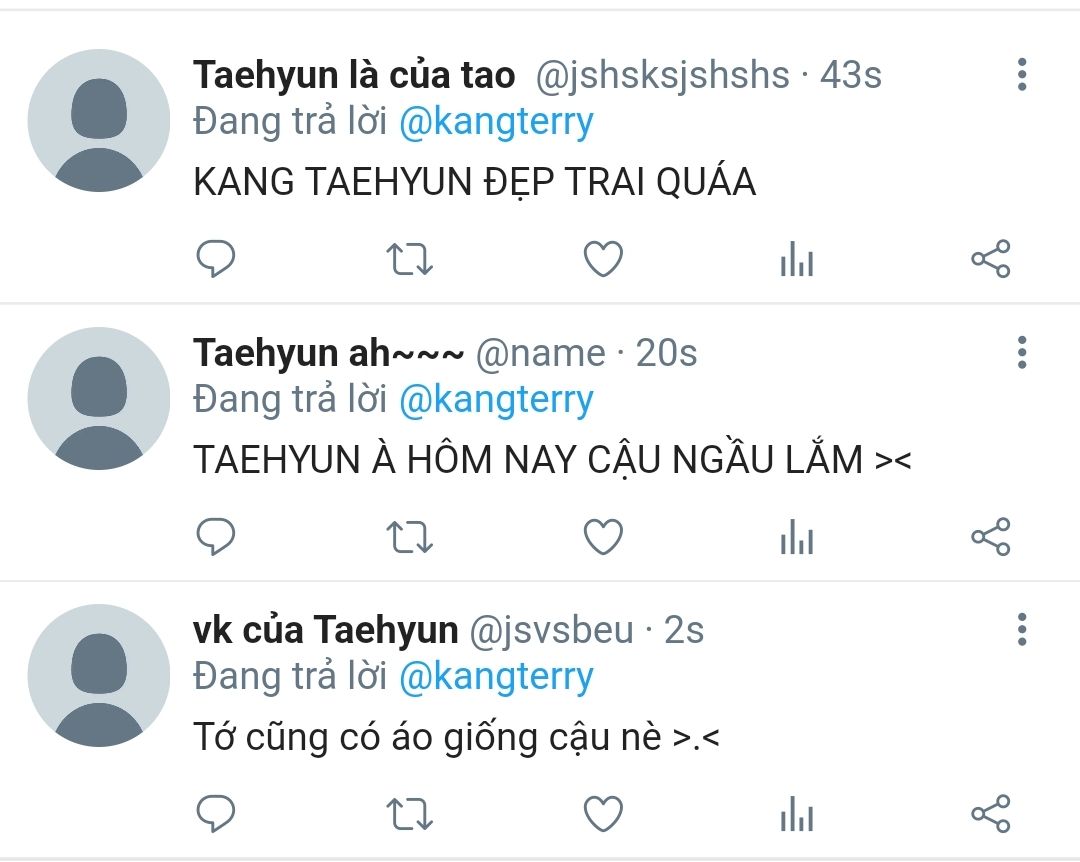Share the tweet by Taehyun là của tao
This screenshot has width=1080, height=862.
point(991,259)
